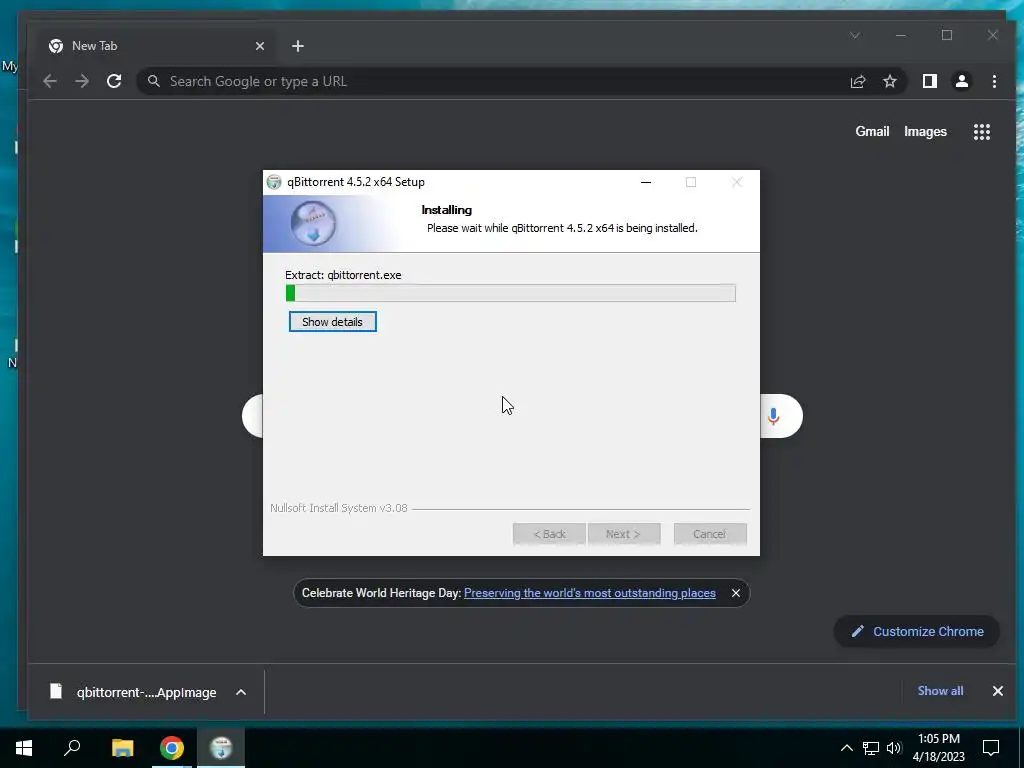Open Chrome three-dot menu
Image resolution: width=1024 pixels, height=768 pixels.
click(x=994, y=81)
